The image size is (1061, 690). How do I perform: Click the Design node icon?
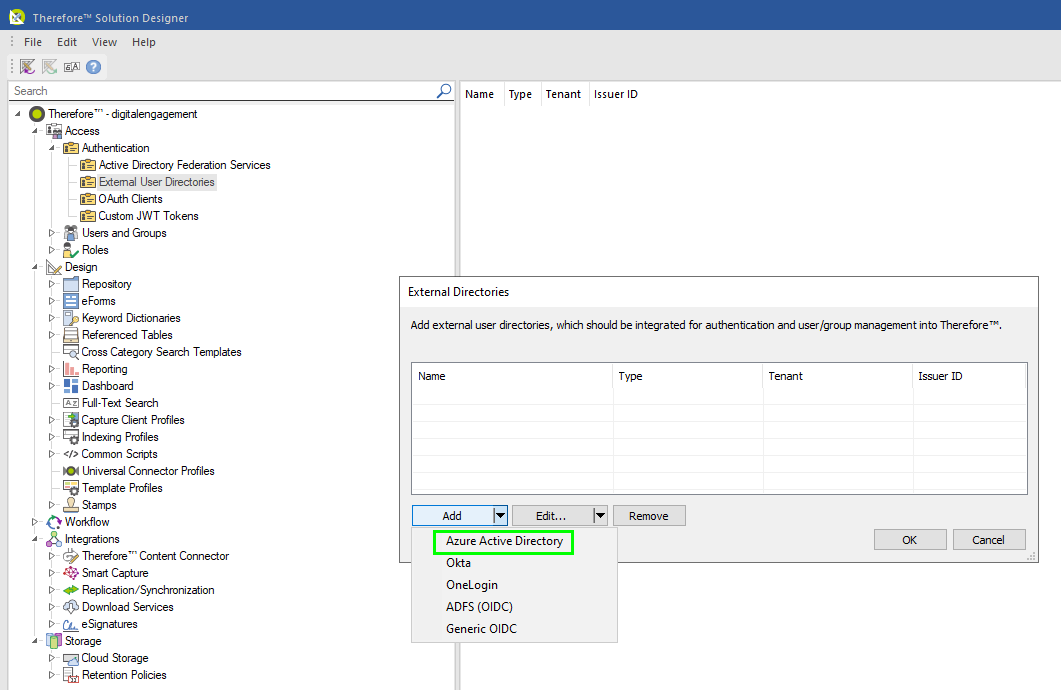point(54,267)
